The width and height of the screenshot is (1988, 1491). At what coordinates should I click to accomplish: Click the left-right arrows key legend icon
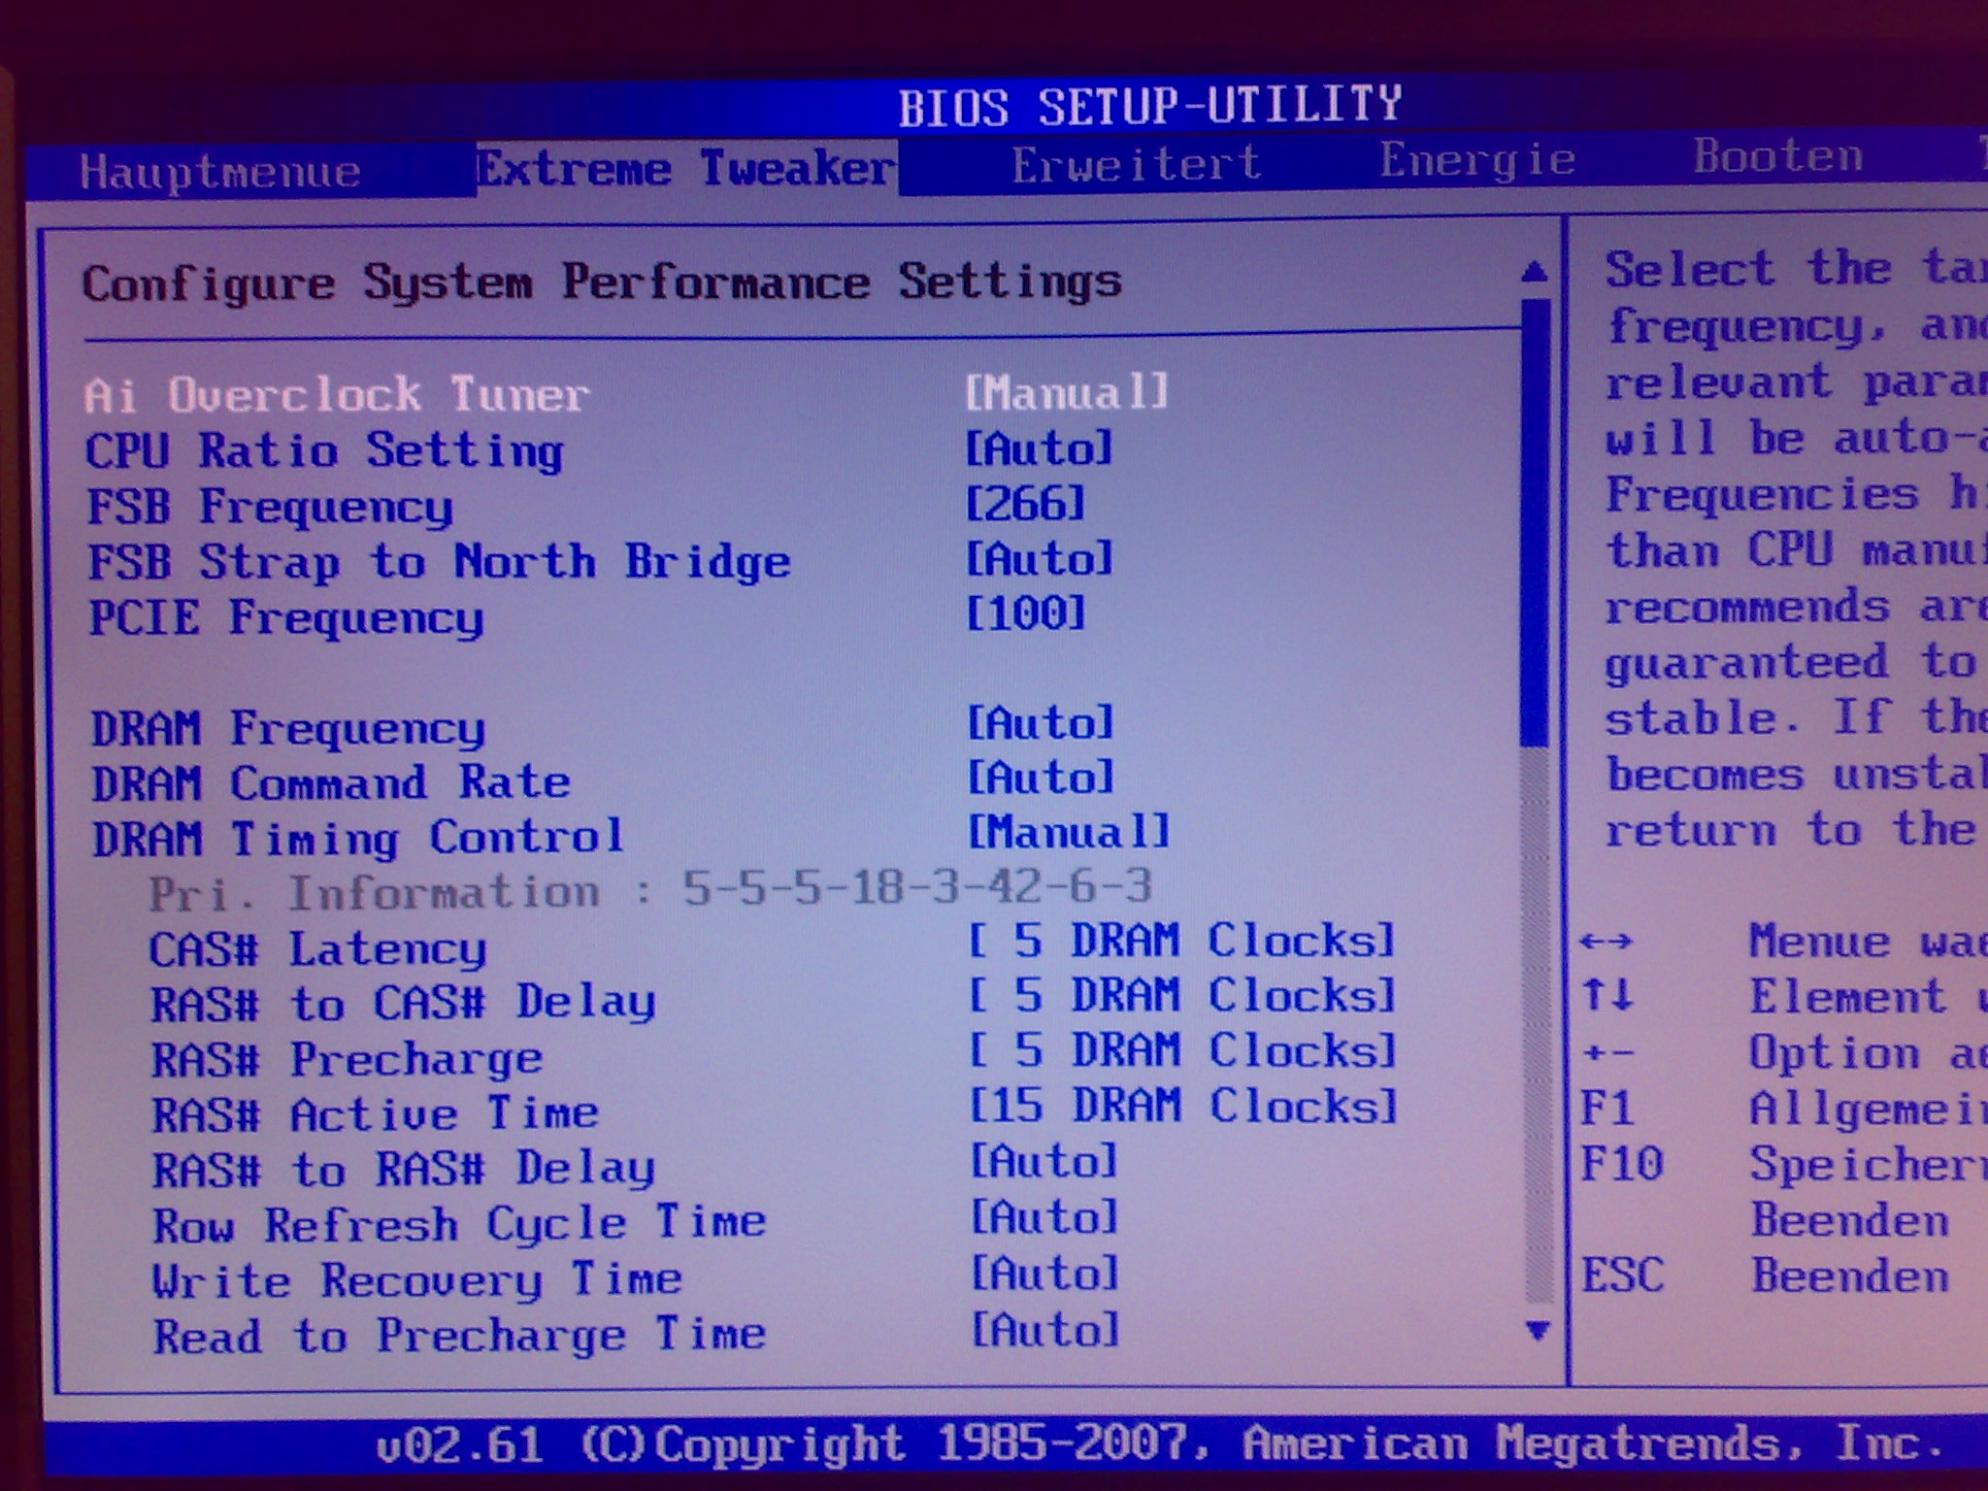[1606, 941]
